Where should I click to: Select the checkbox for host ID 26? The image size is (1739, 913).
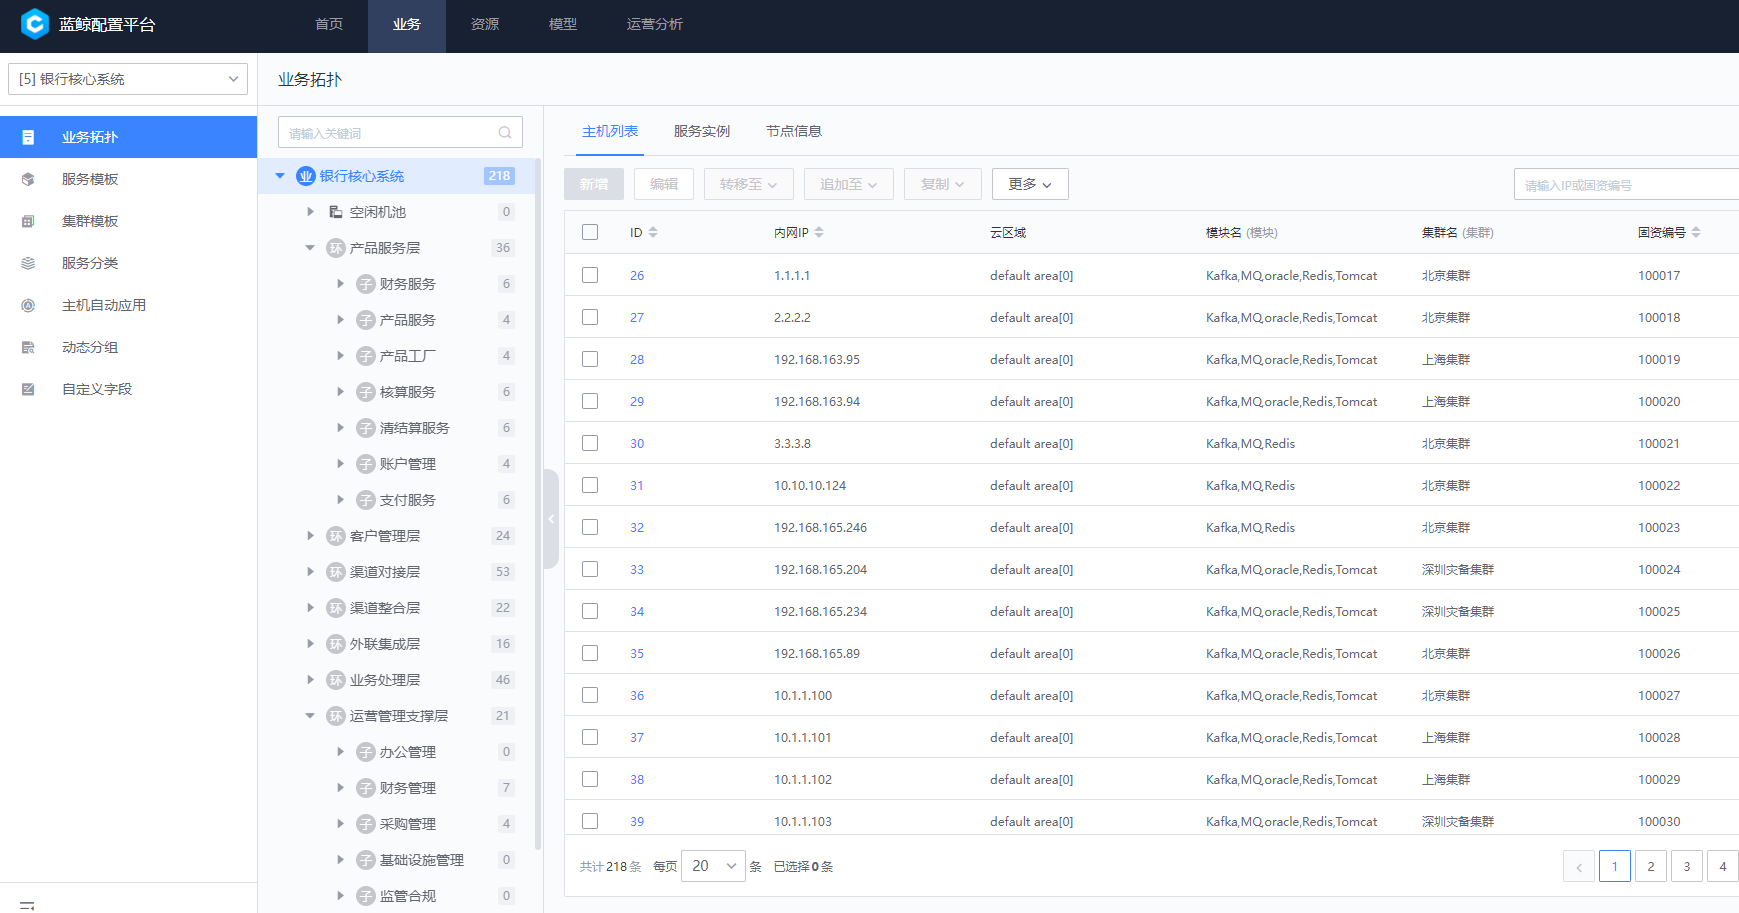(x=590, y=275)
